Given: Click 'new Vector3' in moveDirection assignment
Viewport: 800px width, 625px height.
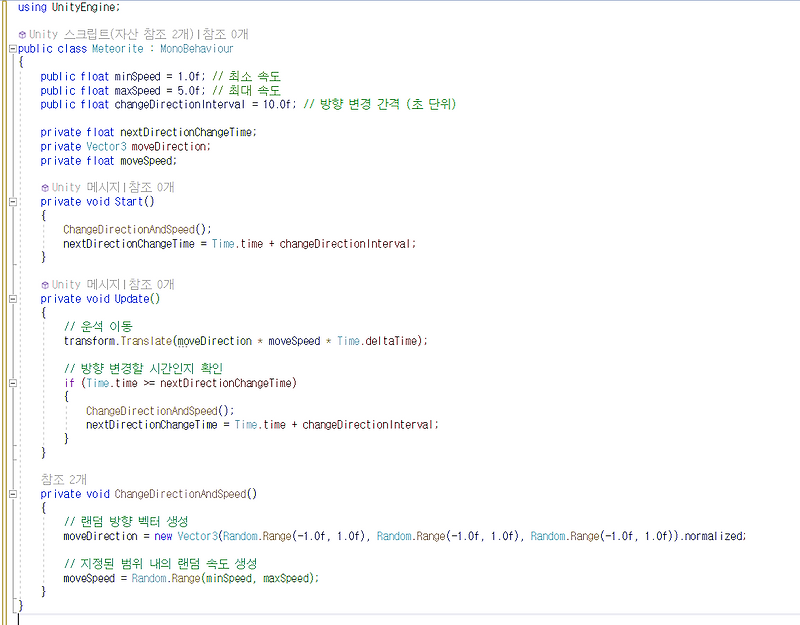Looking at the screenshot, I should [x=186, y=536].
